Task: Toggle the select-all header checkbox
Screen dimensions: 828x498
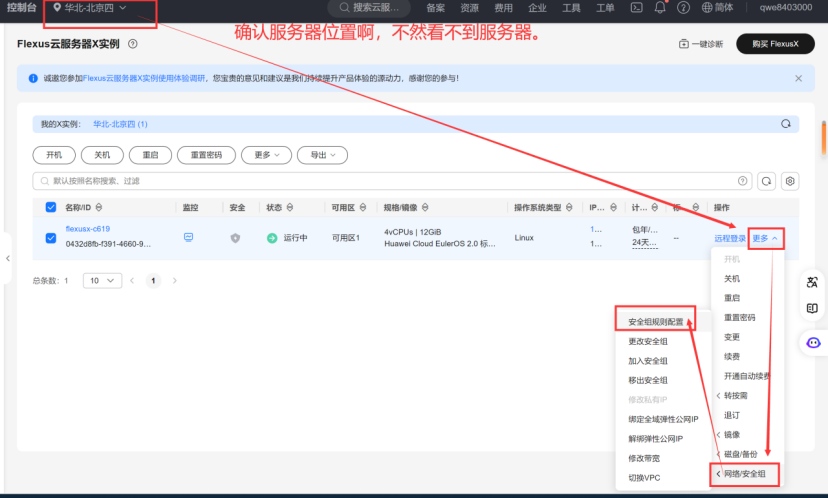Action: [x=51, y=207]
